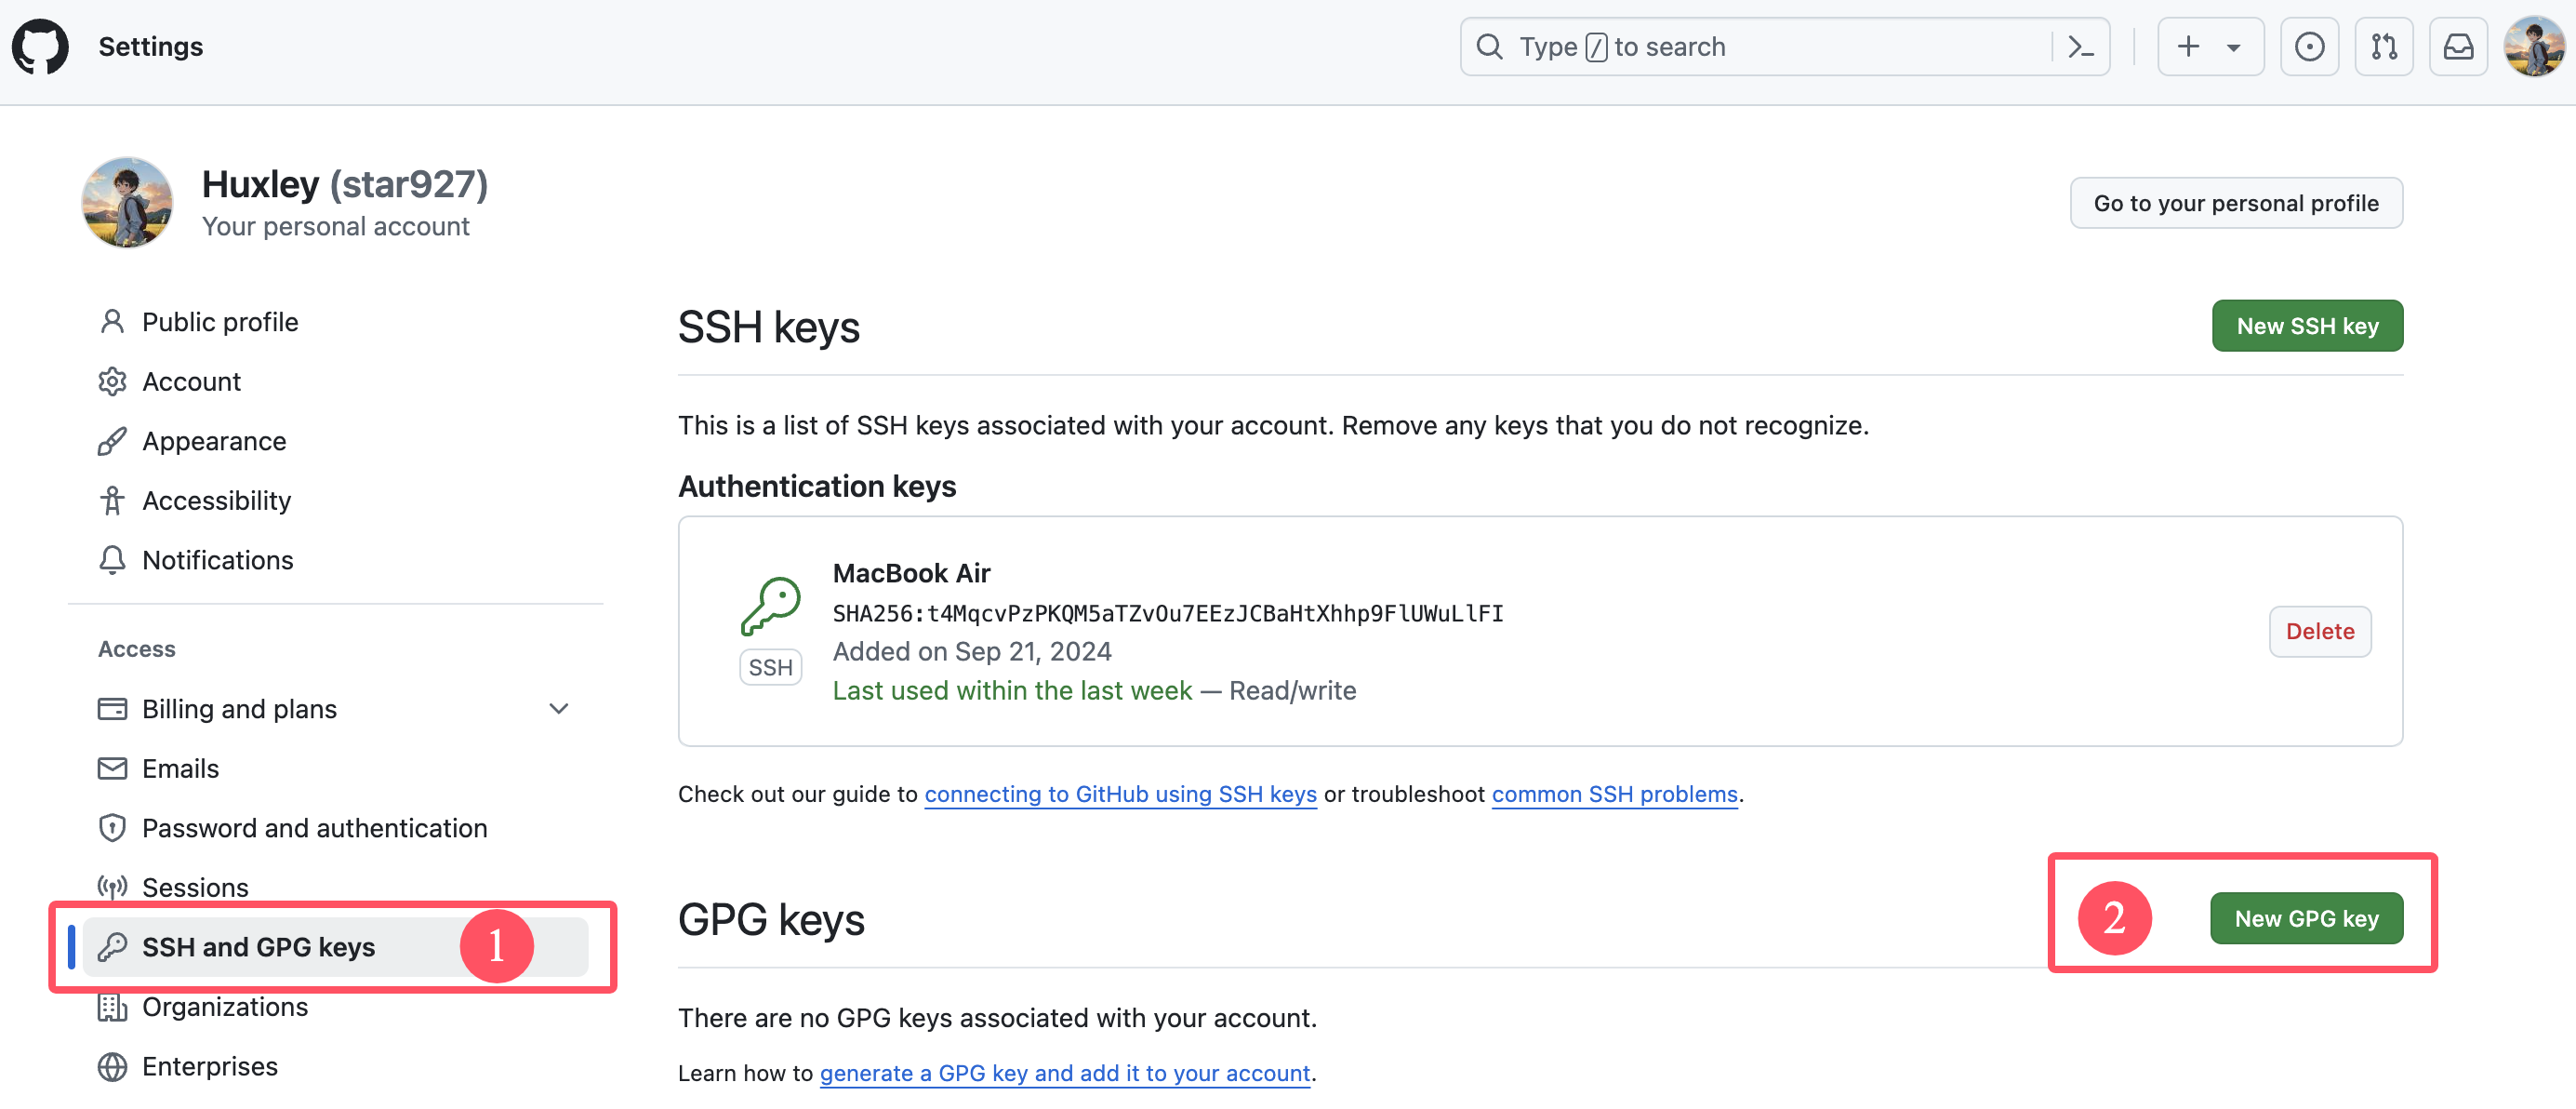2576x1109 pixels.
Task: Open the command palette icon in search bar
Action: (2080, 47)
